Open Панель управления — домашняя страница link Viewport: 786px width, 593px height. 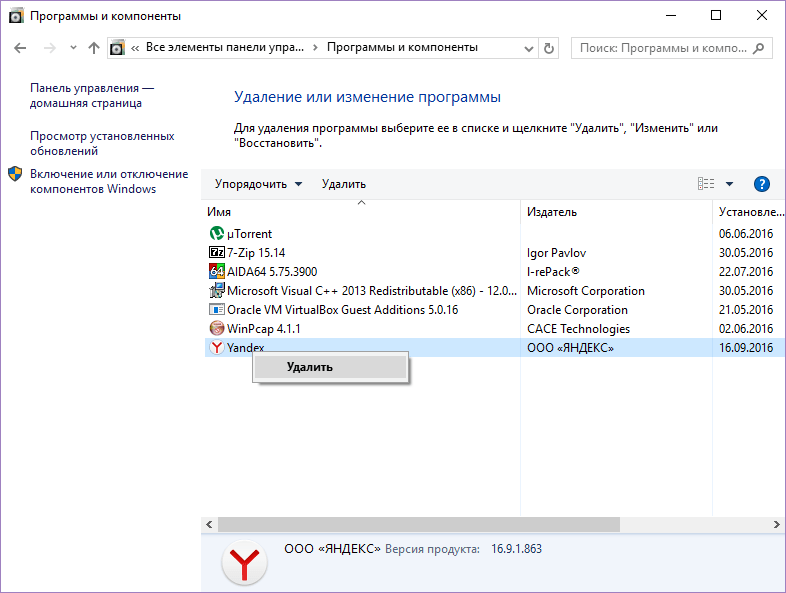pyautogui.click(x=92, y=95)
